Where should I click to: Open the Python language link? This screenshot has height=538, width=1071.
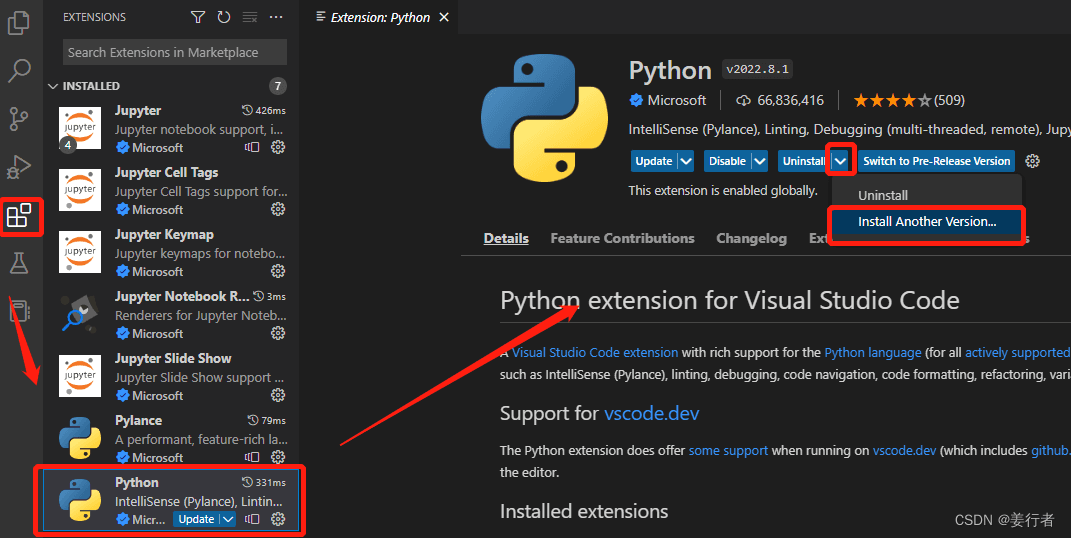pyautogui.click(x=873, y=352)
